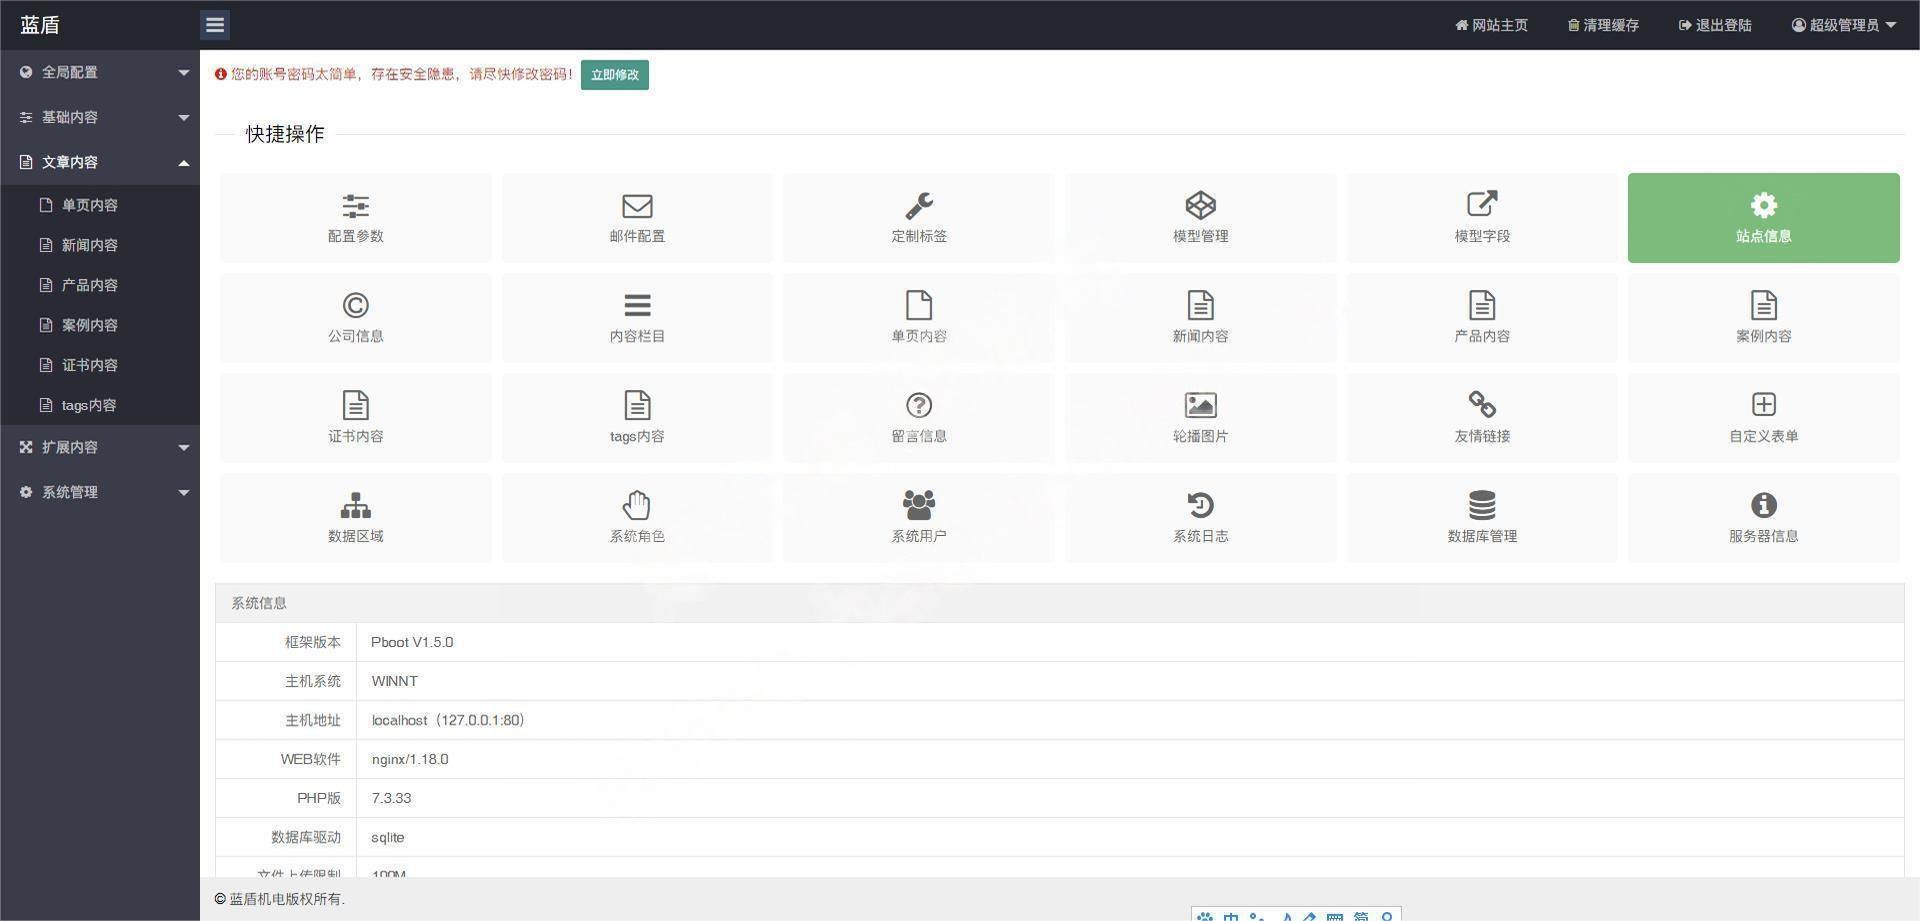
Task: Open 友情链接 chain link shortcut
Action: tap(1482, 418)
